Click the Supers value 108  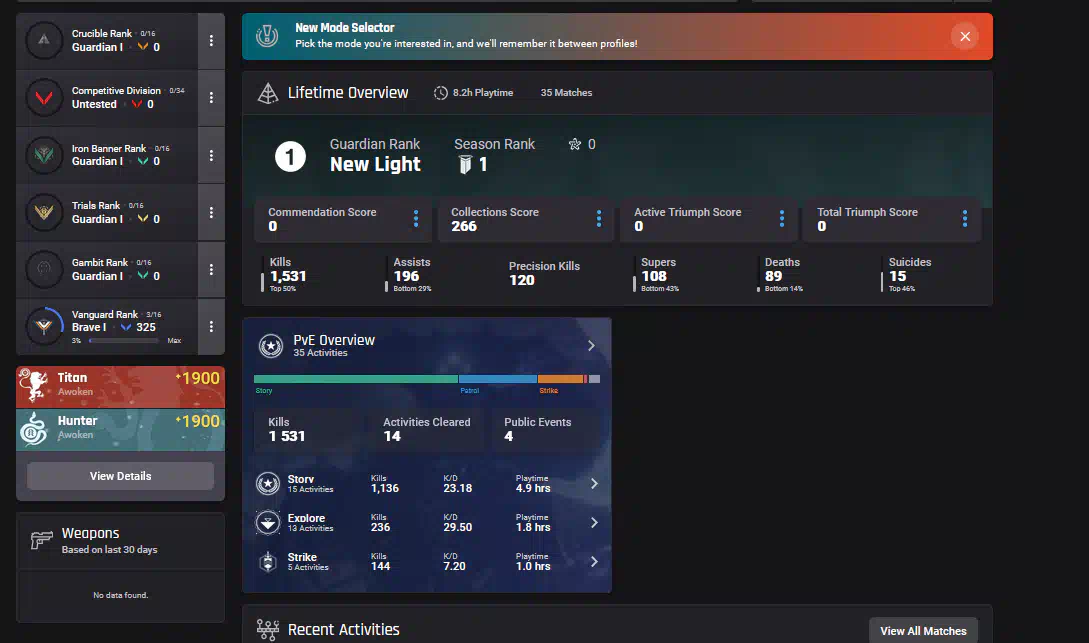pyautogui.click(x=654, y=276)
